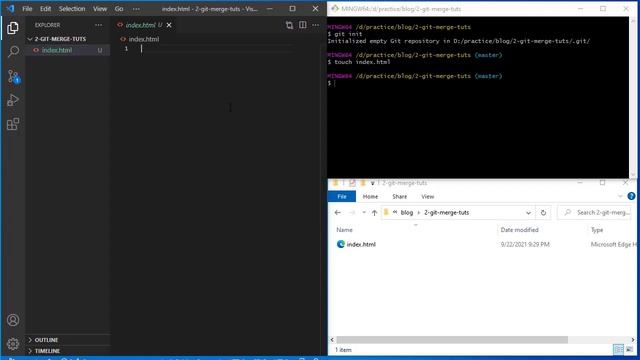Image resolution: width=640 pixels, height=360 pixels.
Task: Click blog in the address bar path
Action: point(407,213)
